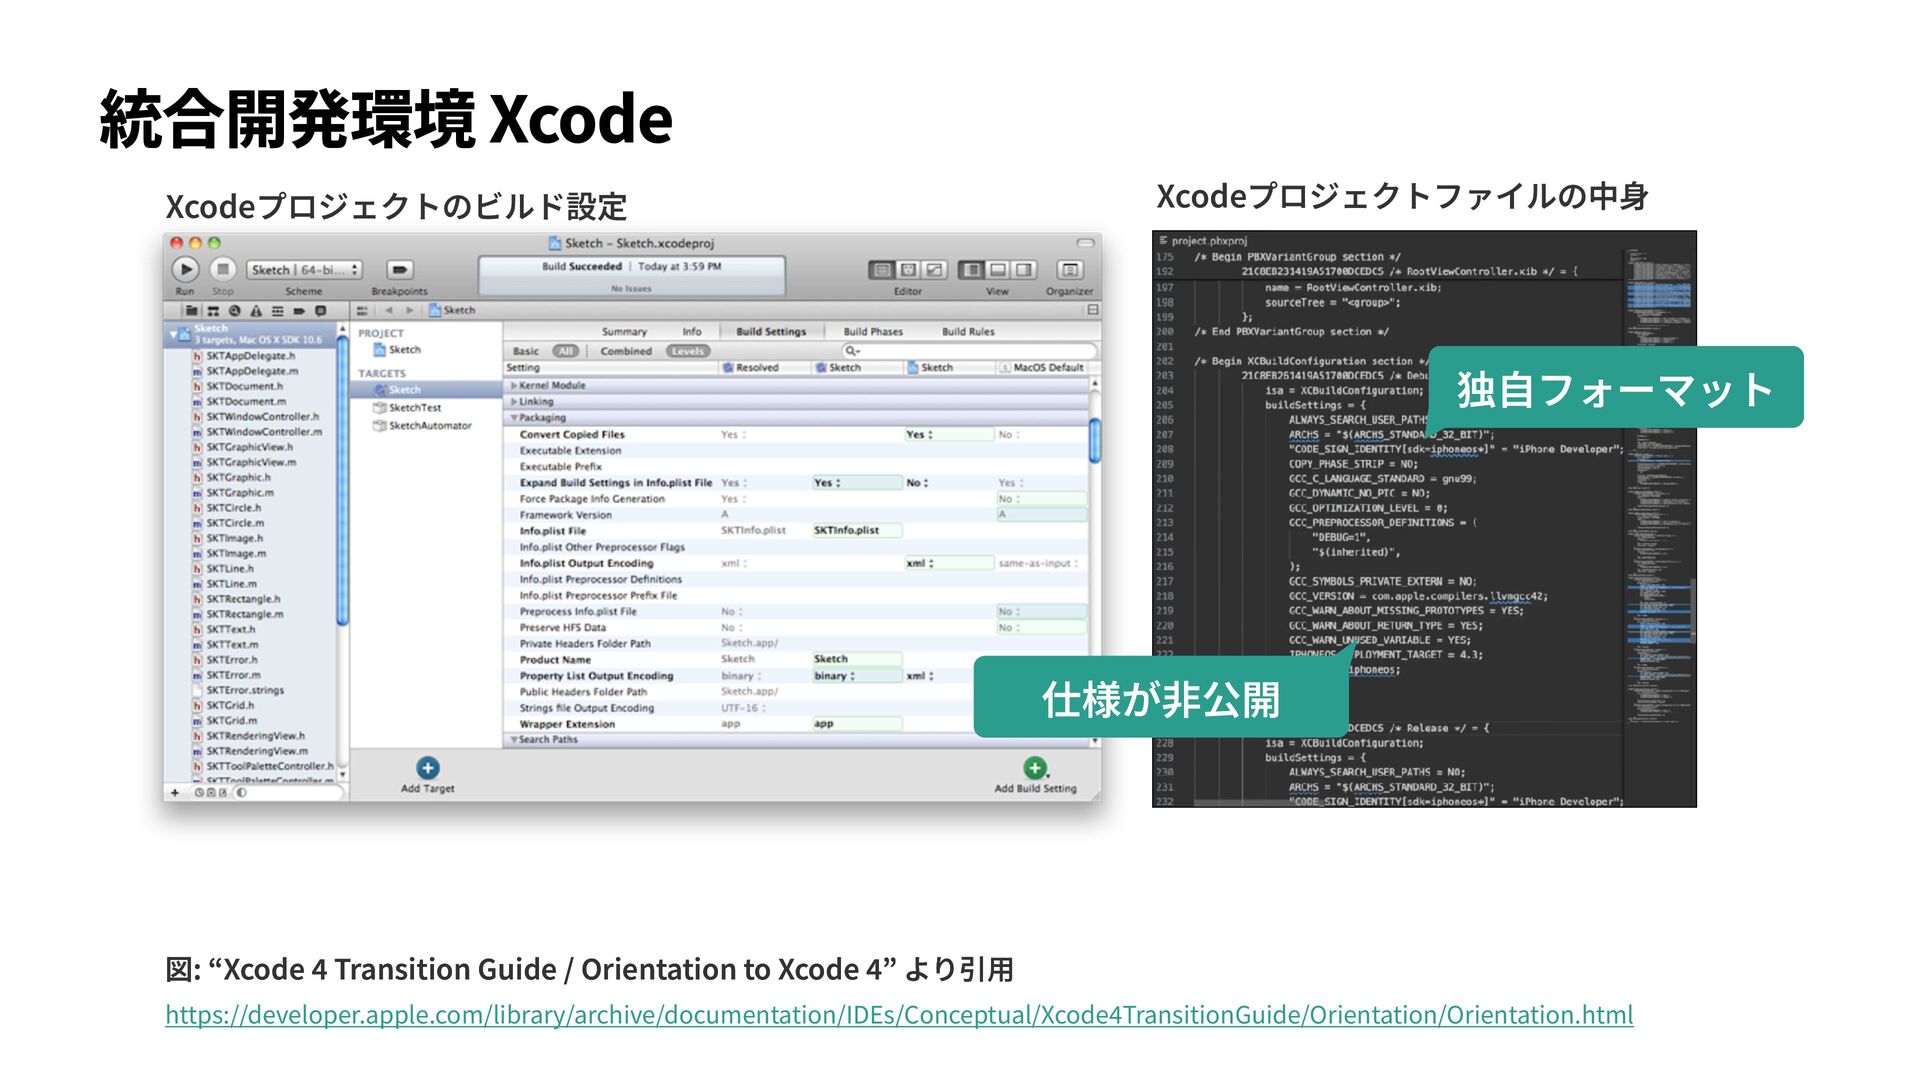Viewport: 1920px width, 1080px height.
Task: Collapse the Sketch project tree root
Action: 174,334
